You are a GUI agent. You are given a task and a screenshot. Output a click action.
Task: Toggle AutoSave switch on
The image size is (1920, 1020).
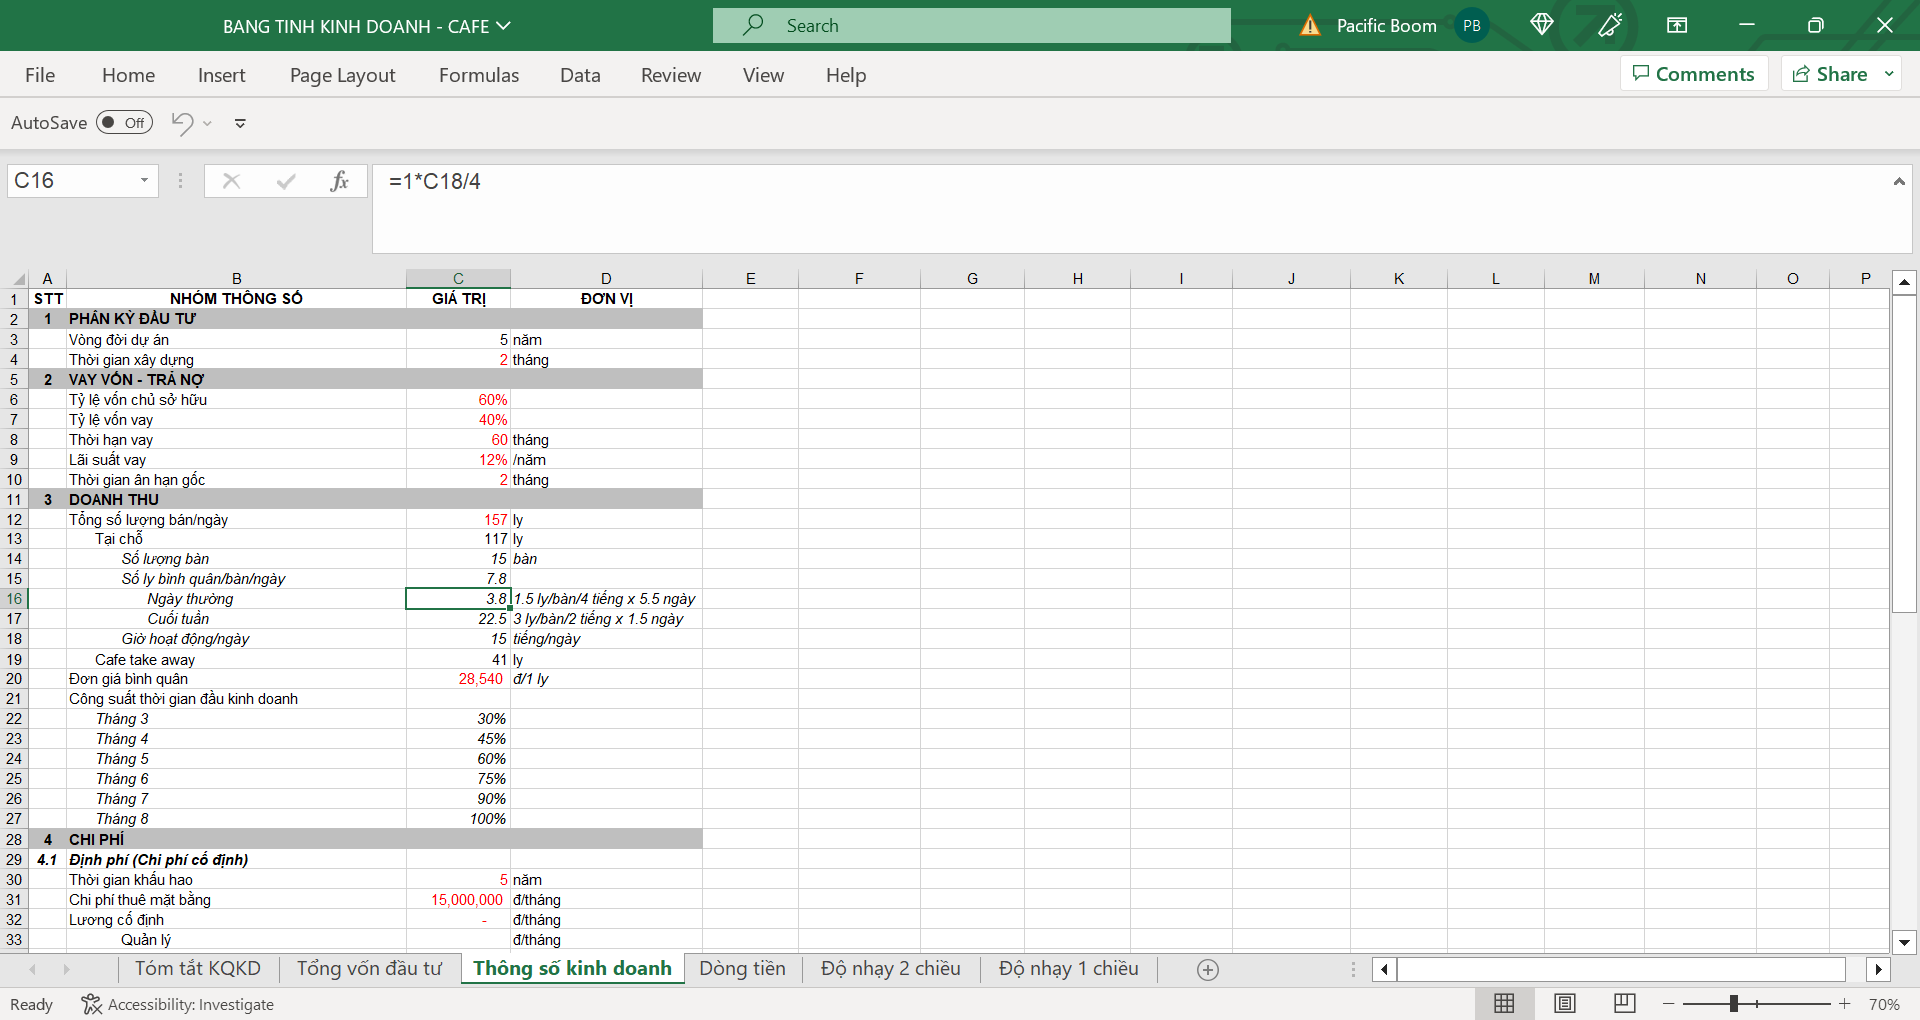click(x=124, y=123)
